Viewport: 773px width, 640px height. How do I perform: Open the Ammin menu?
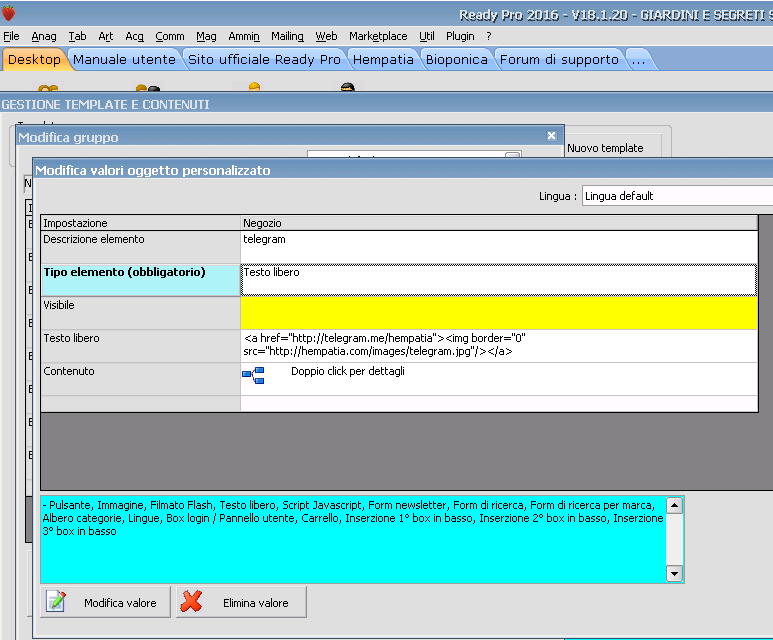tap(244, 36)
